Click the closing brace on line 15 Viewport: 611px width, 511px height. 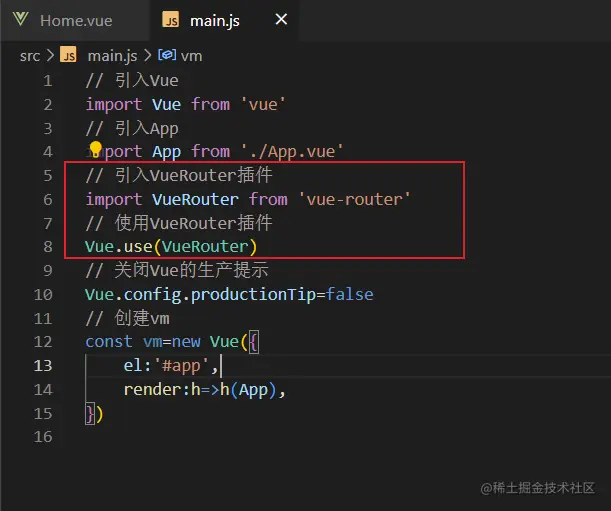tap(90, 414)
